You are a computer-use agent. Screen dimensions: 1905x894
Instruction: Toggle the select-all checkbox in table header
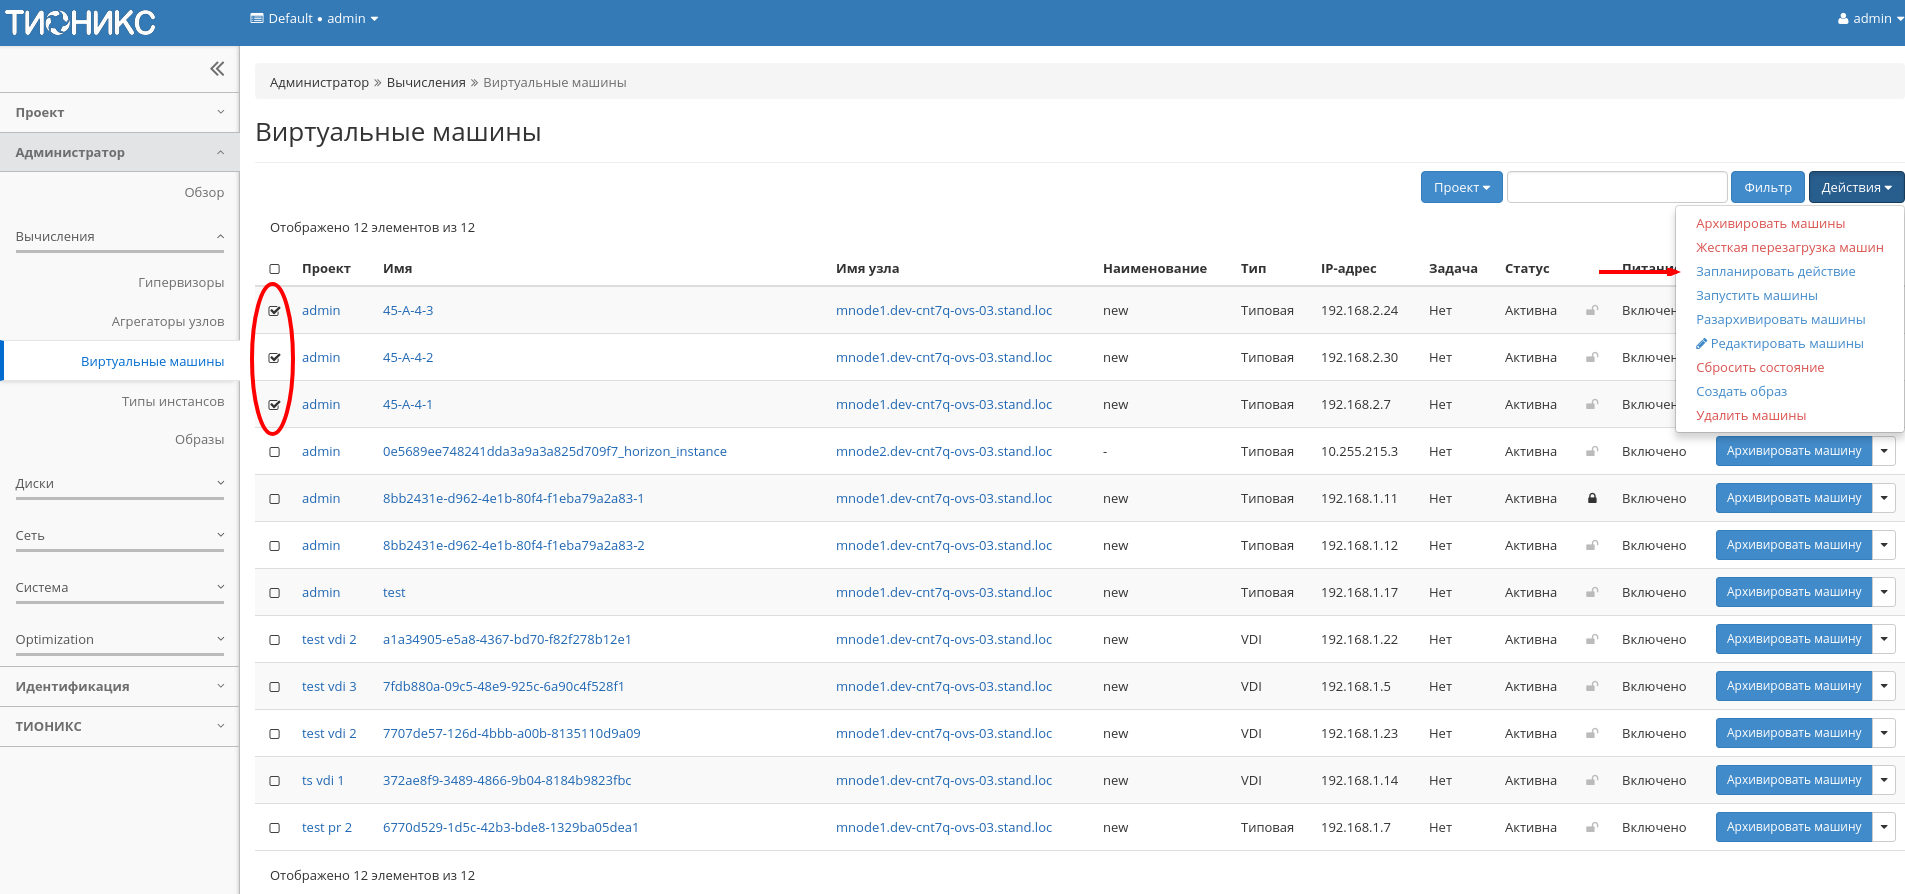tap(275, 269)
